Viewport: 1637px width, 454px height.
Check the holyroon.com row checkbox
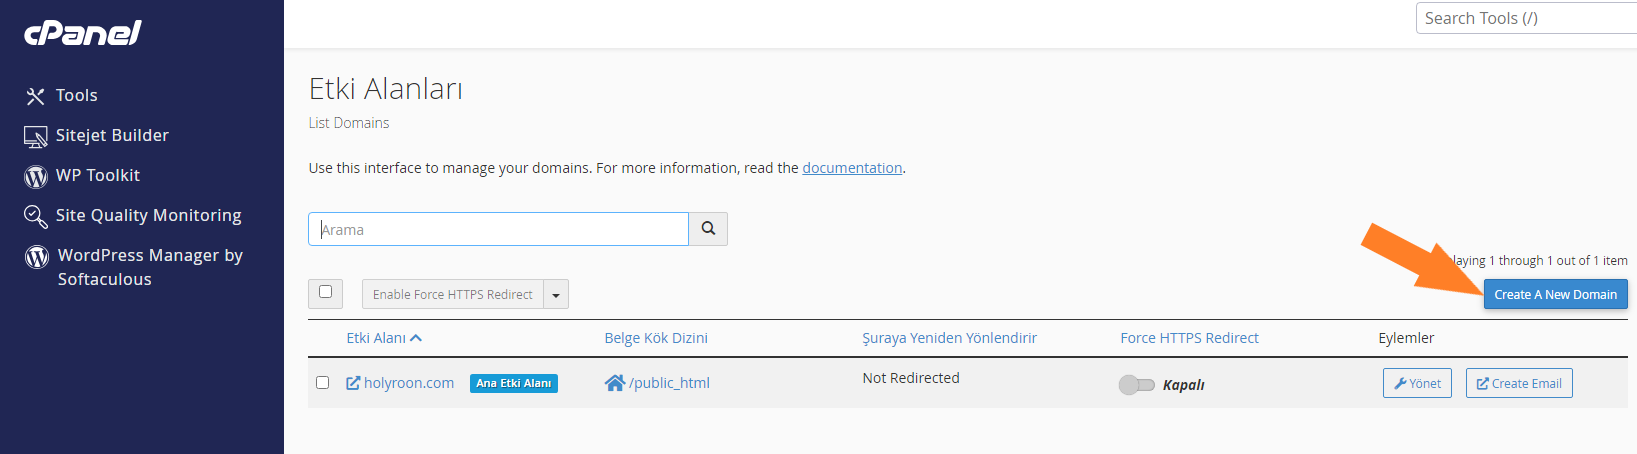(x=322, y=382)
